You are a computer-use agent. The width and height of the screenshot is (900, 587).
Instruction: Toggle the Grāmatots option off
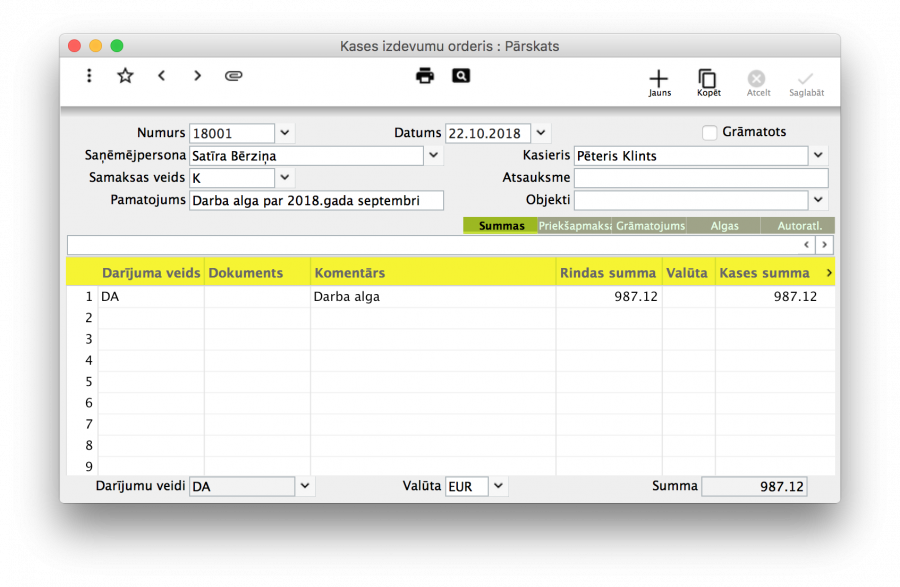[x=710, y=132]
